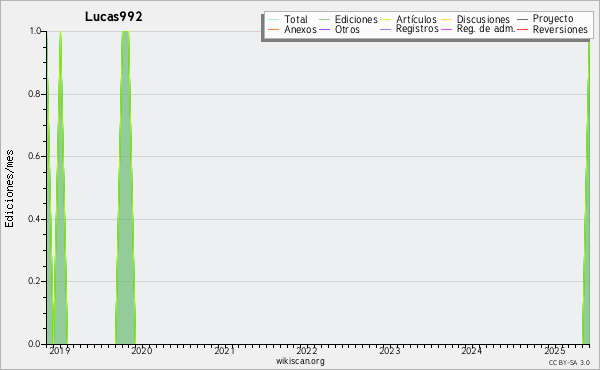Click the green peak at 2019
Viewport: 600px width, 370px height.
60,187
